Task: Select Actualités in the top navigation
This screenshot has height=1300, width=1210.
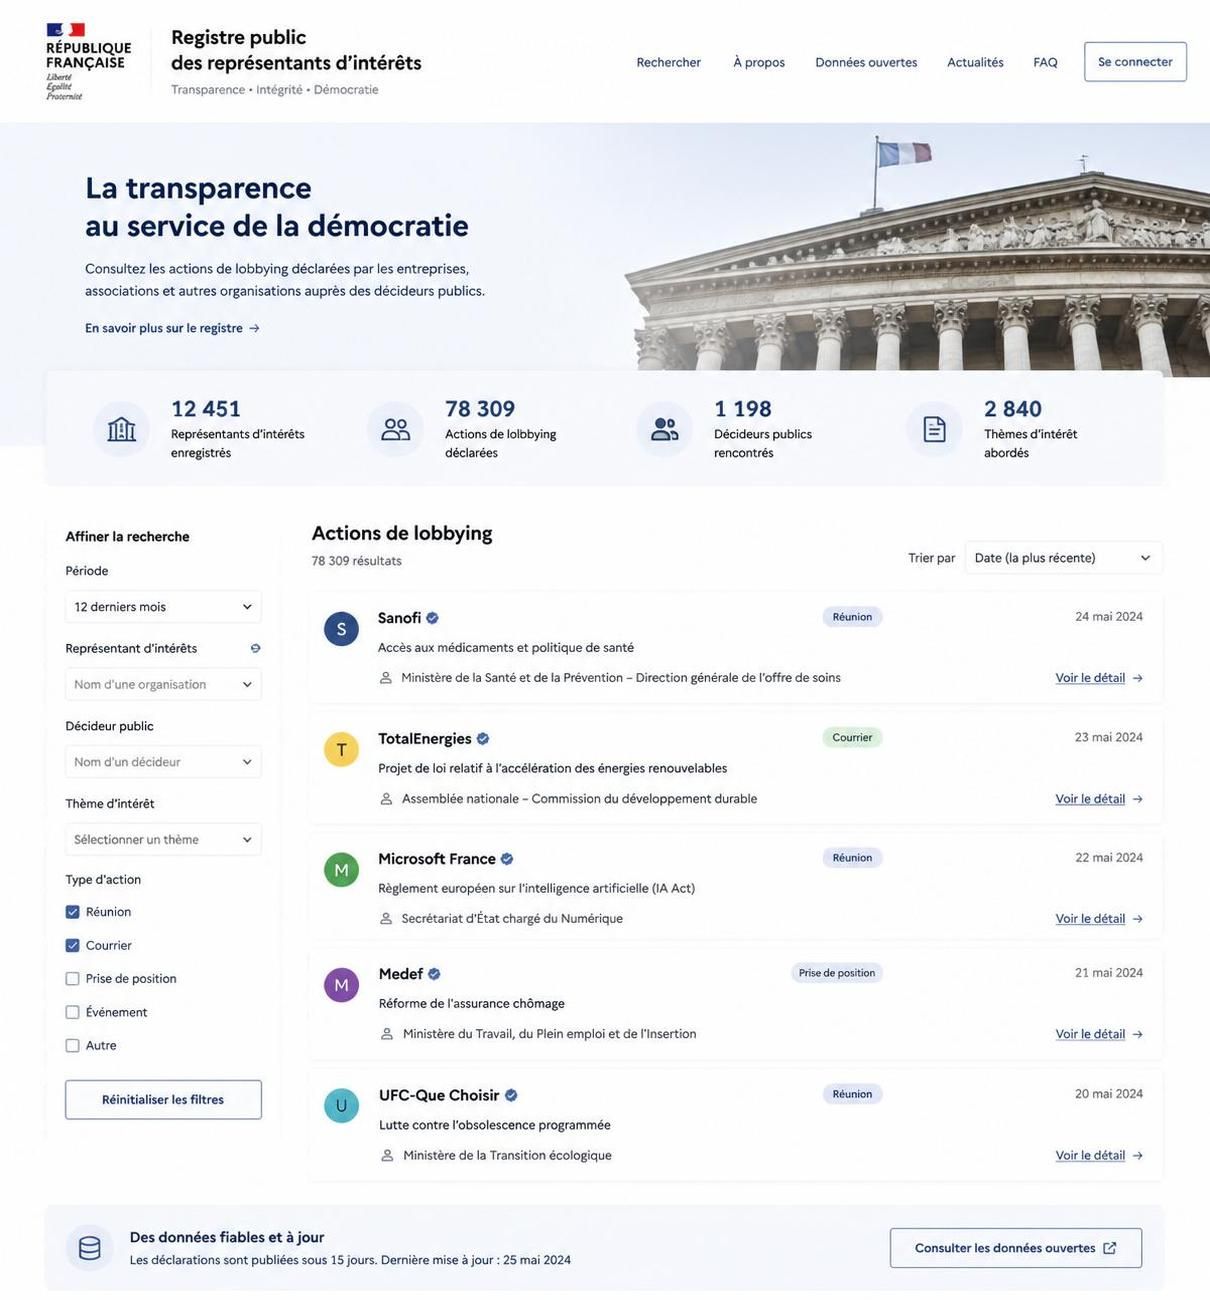Action: click(975, 62)
